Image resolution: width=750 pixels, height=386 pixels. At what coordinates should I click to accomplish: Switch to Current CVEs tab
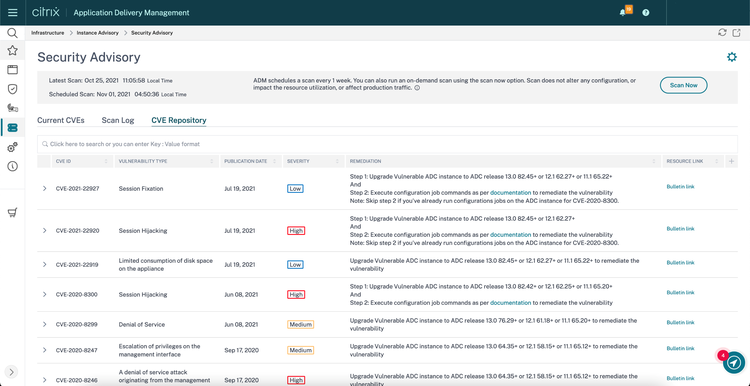(61, 121)
